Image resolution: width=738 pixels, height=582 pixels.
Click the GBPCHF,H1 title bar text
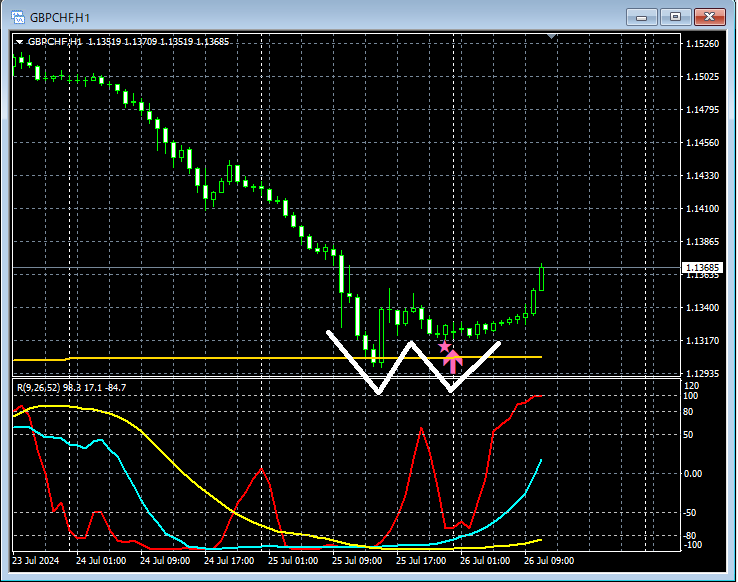click(x=62, y=17)
